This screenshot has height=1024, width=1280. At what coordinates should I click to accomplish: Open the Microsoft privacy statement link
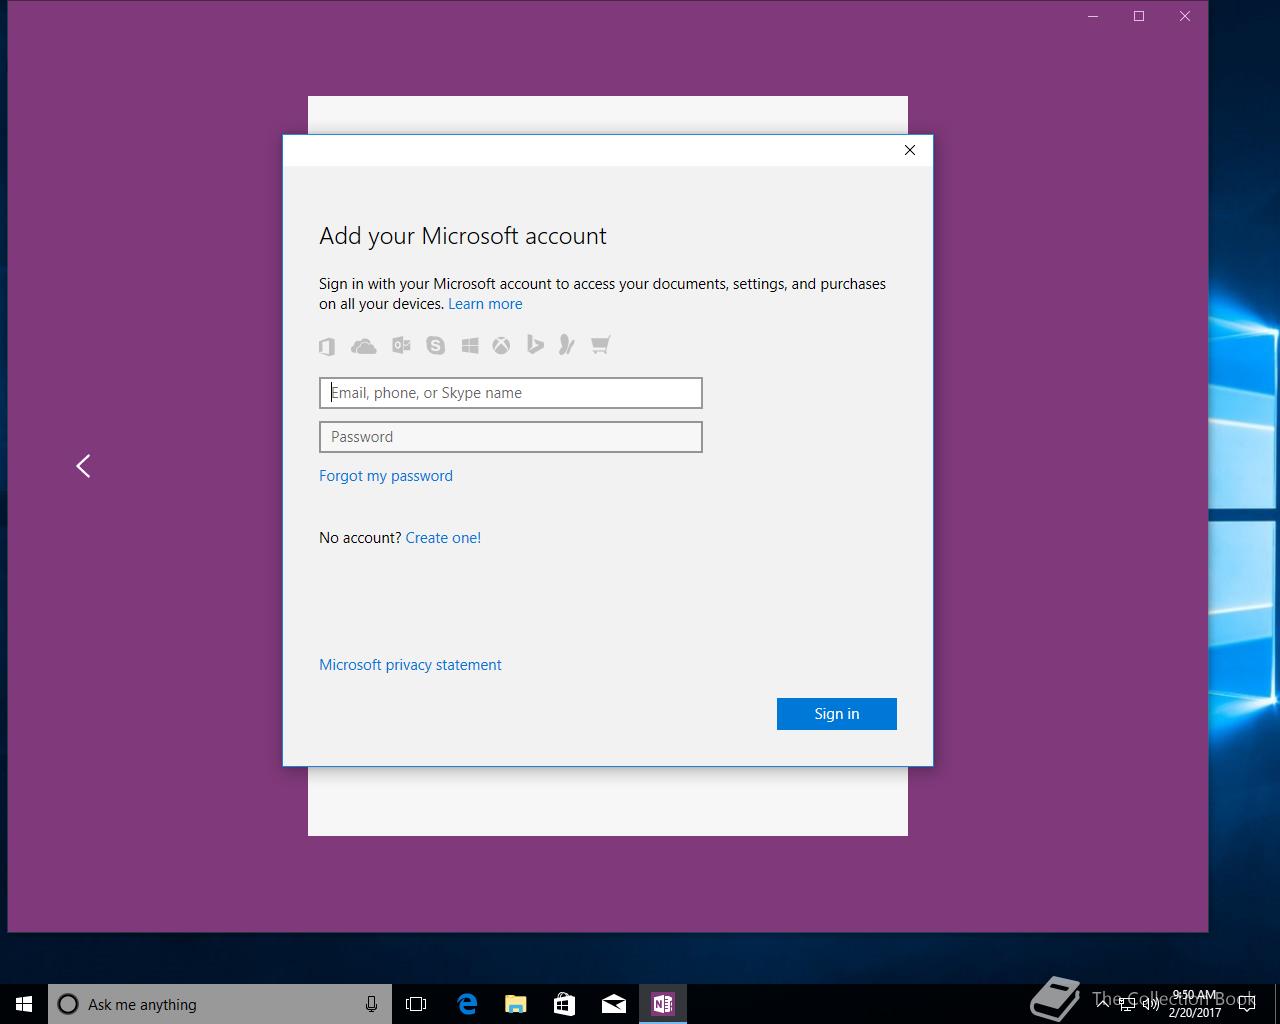tap(410, 665)
